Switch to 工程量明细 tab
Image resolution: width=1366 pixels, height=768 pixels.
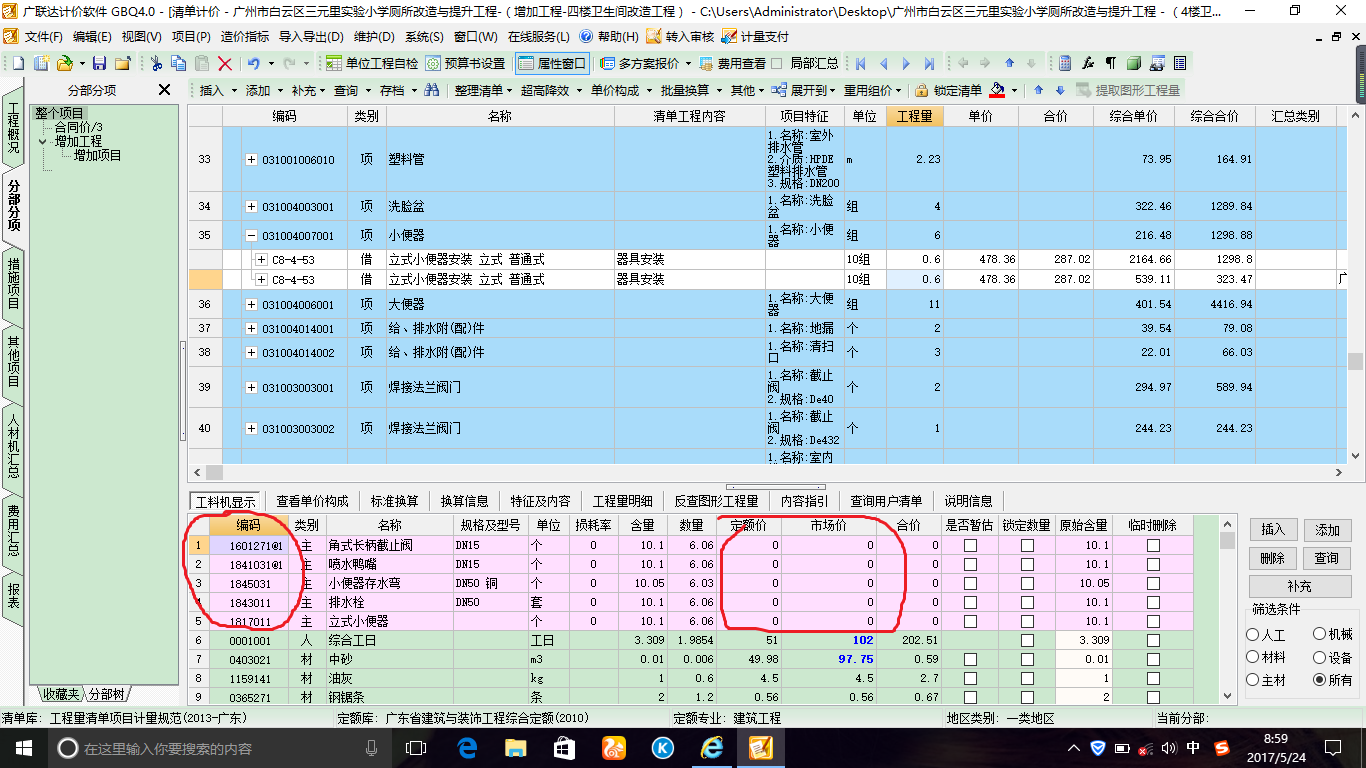click(622, 501)
